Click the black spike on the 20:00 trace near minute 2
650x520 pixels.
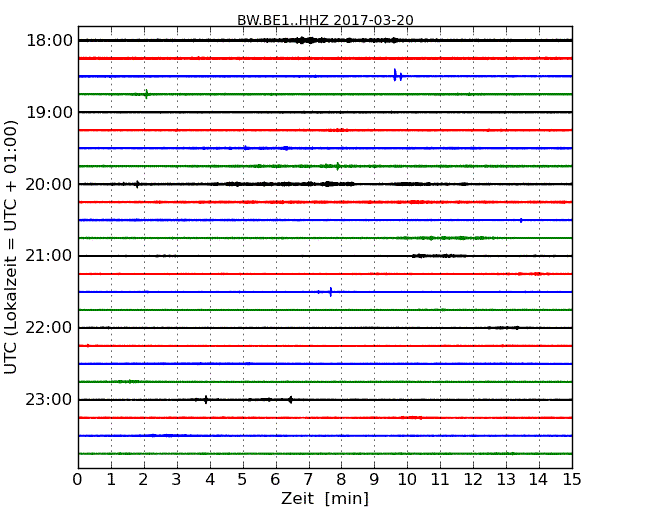[137, 184]
